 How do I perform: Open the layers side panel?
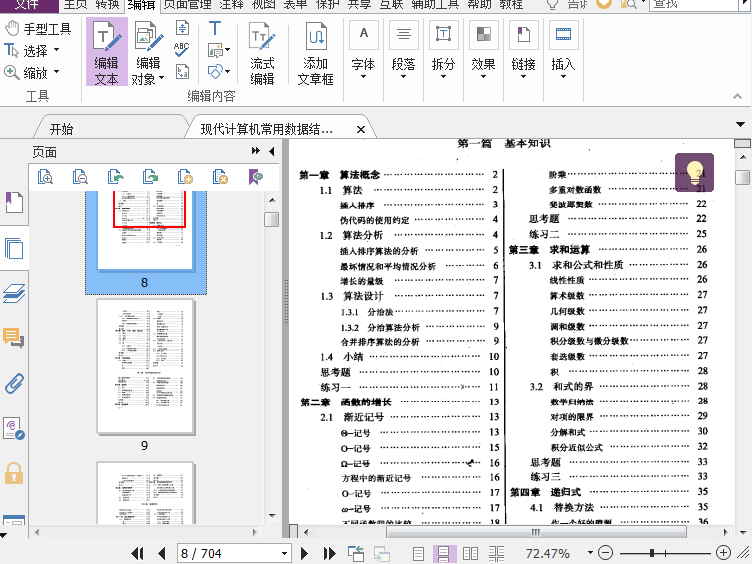tap(14, 293)
